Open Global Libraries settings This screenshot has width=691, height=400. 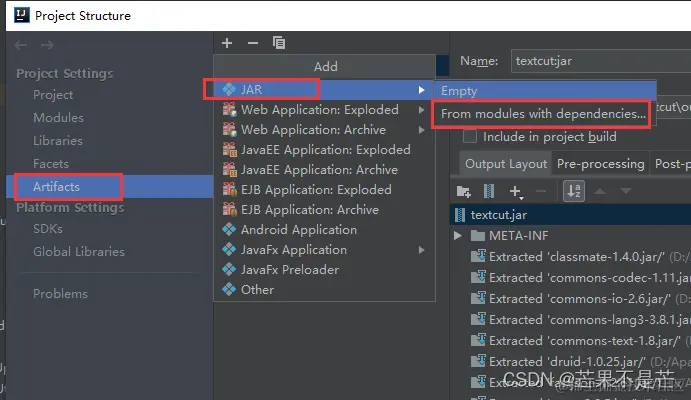[x=79, y=252]
